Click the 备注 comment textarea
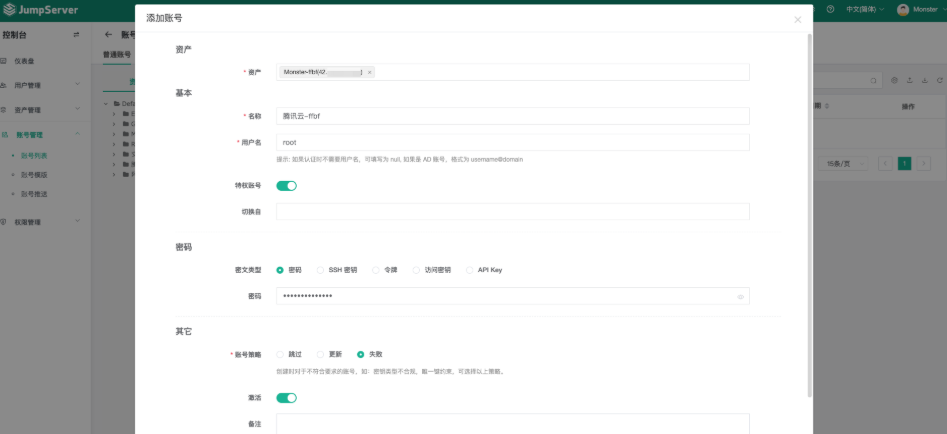The image size is (947, 434). pos(513,423)
